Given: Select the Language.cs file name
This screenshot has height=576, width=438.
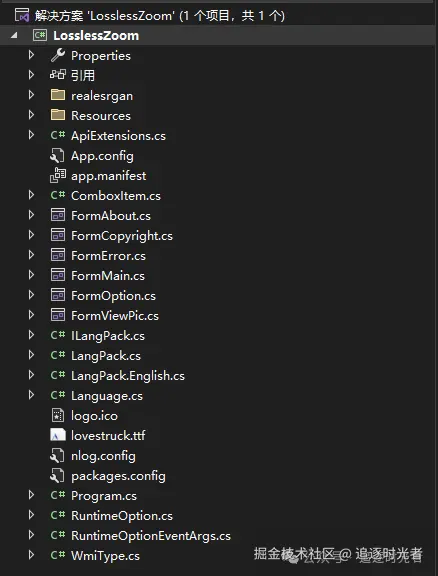Looking at the screenshot, I should tap(107, 396).
